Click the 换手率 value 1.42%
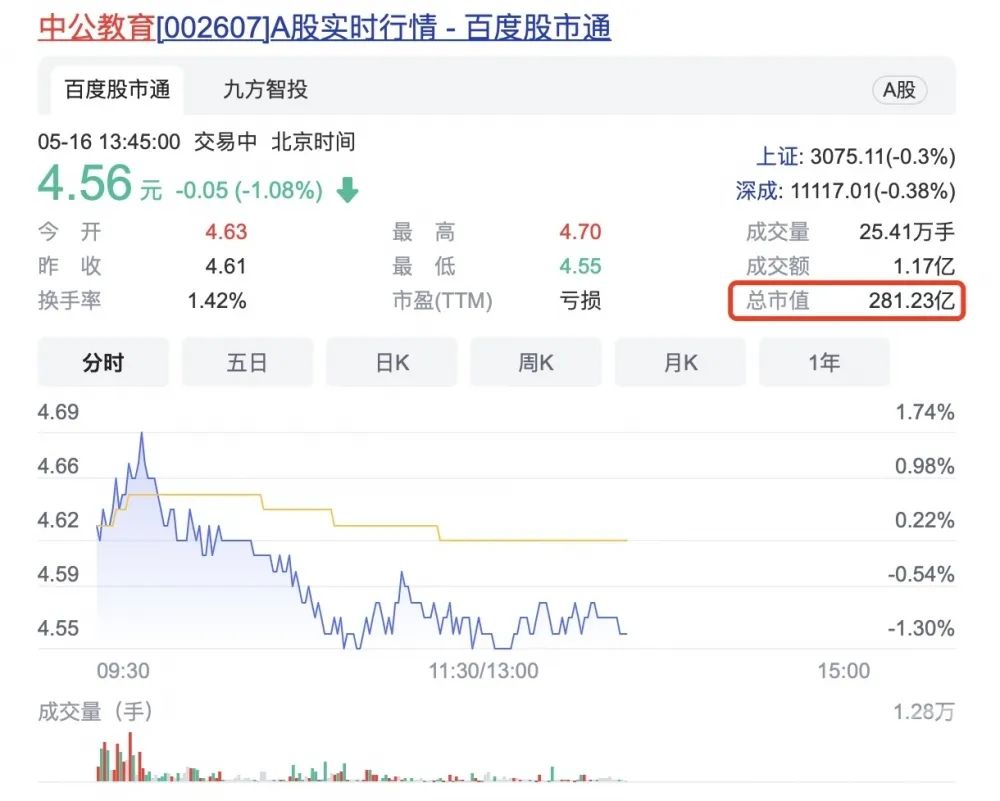1000x801 pixels. 217,300
